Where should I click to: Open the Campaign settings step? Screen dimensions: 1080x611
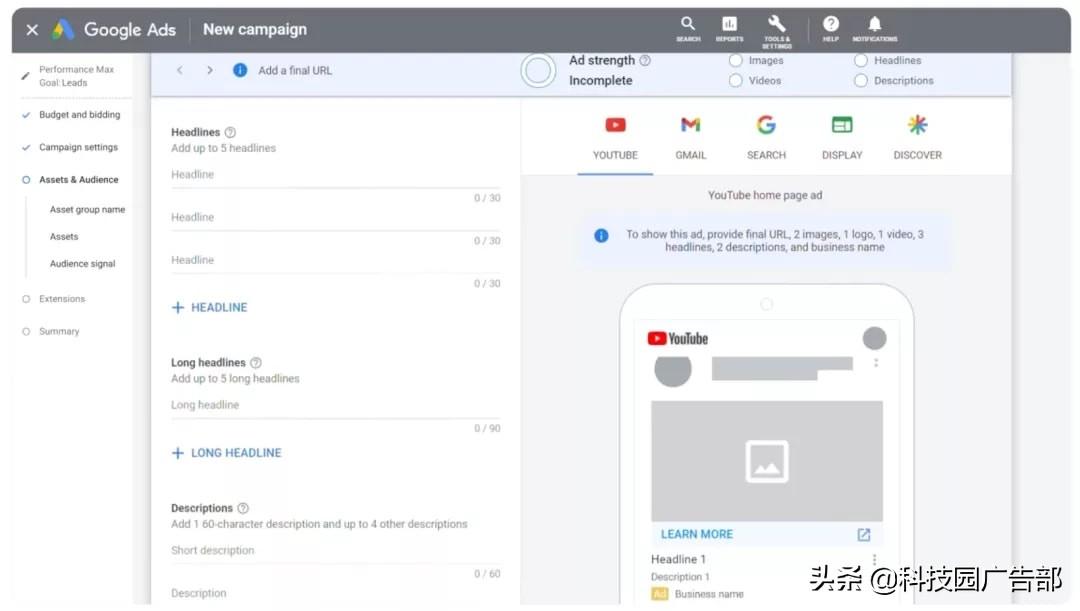pos(78,147)
